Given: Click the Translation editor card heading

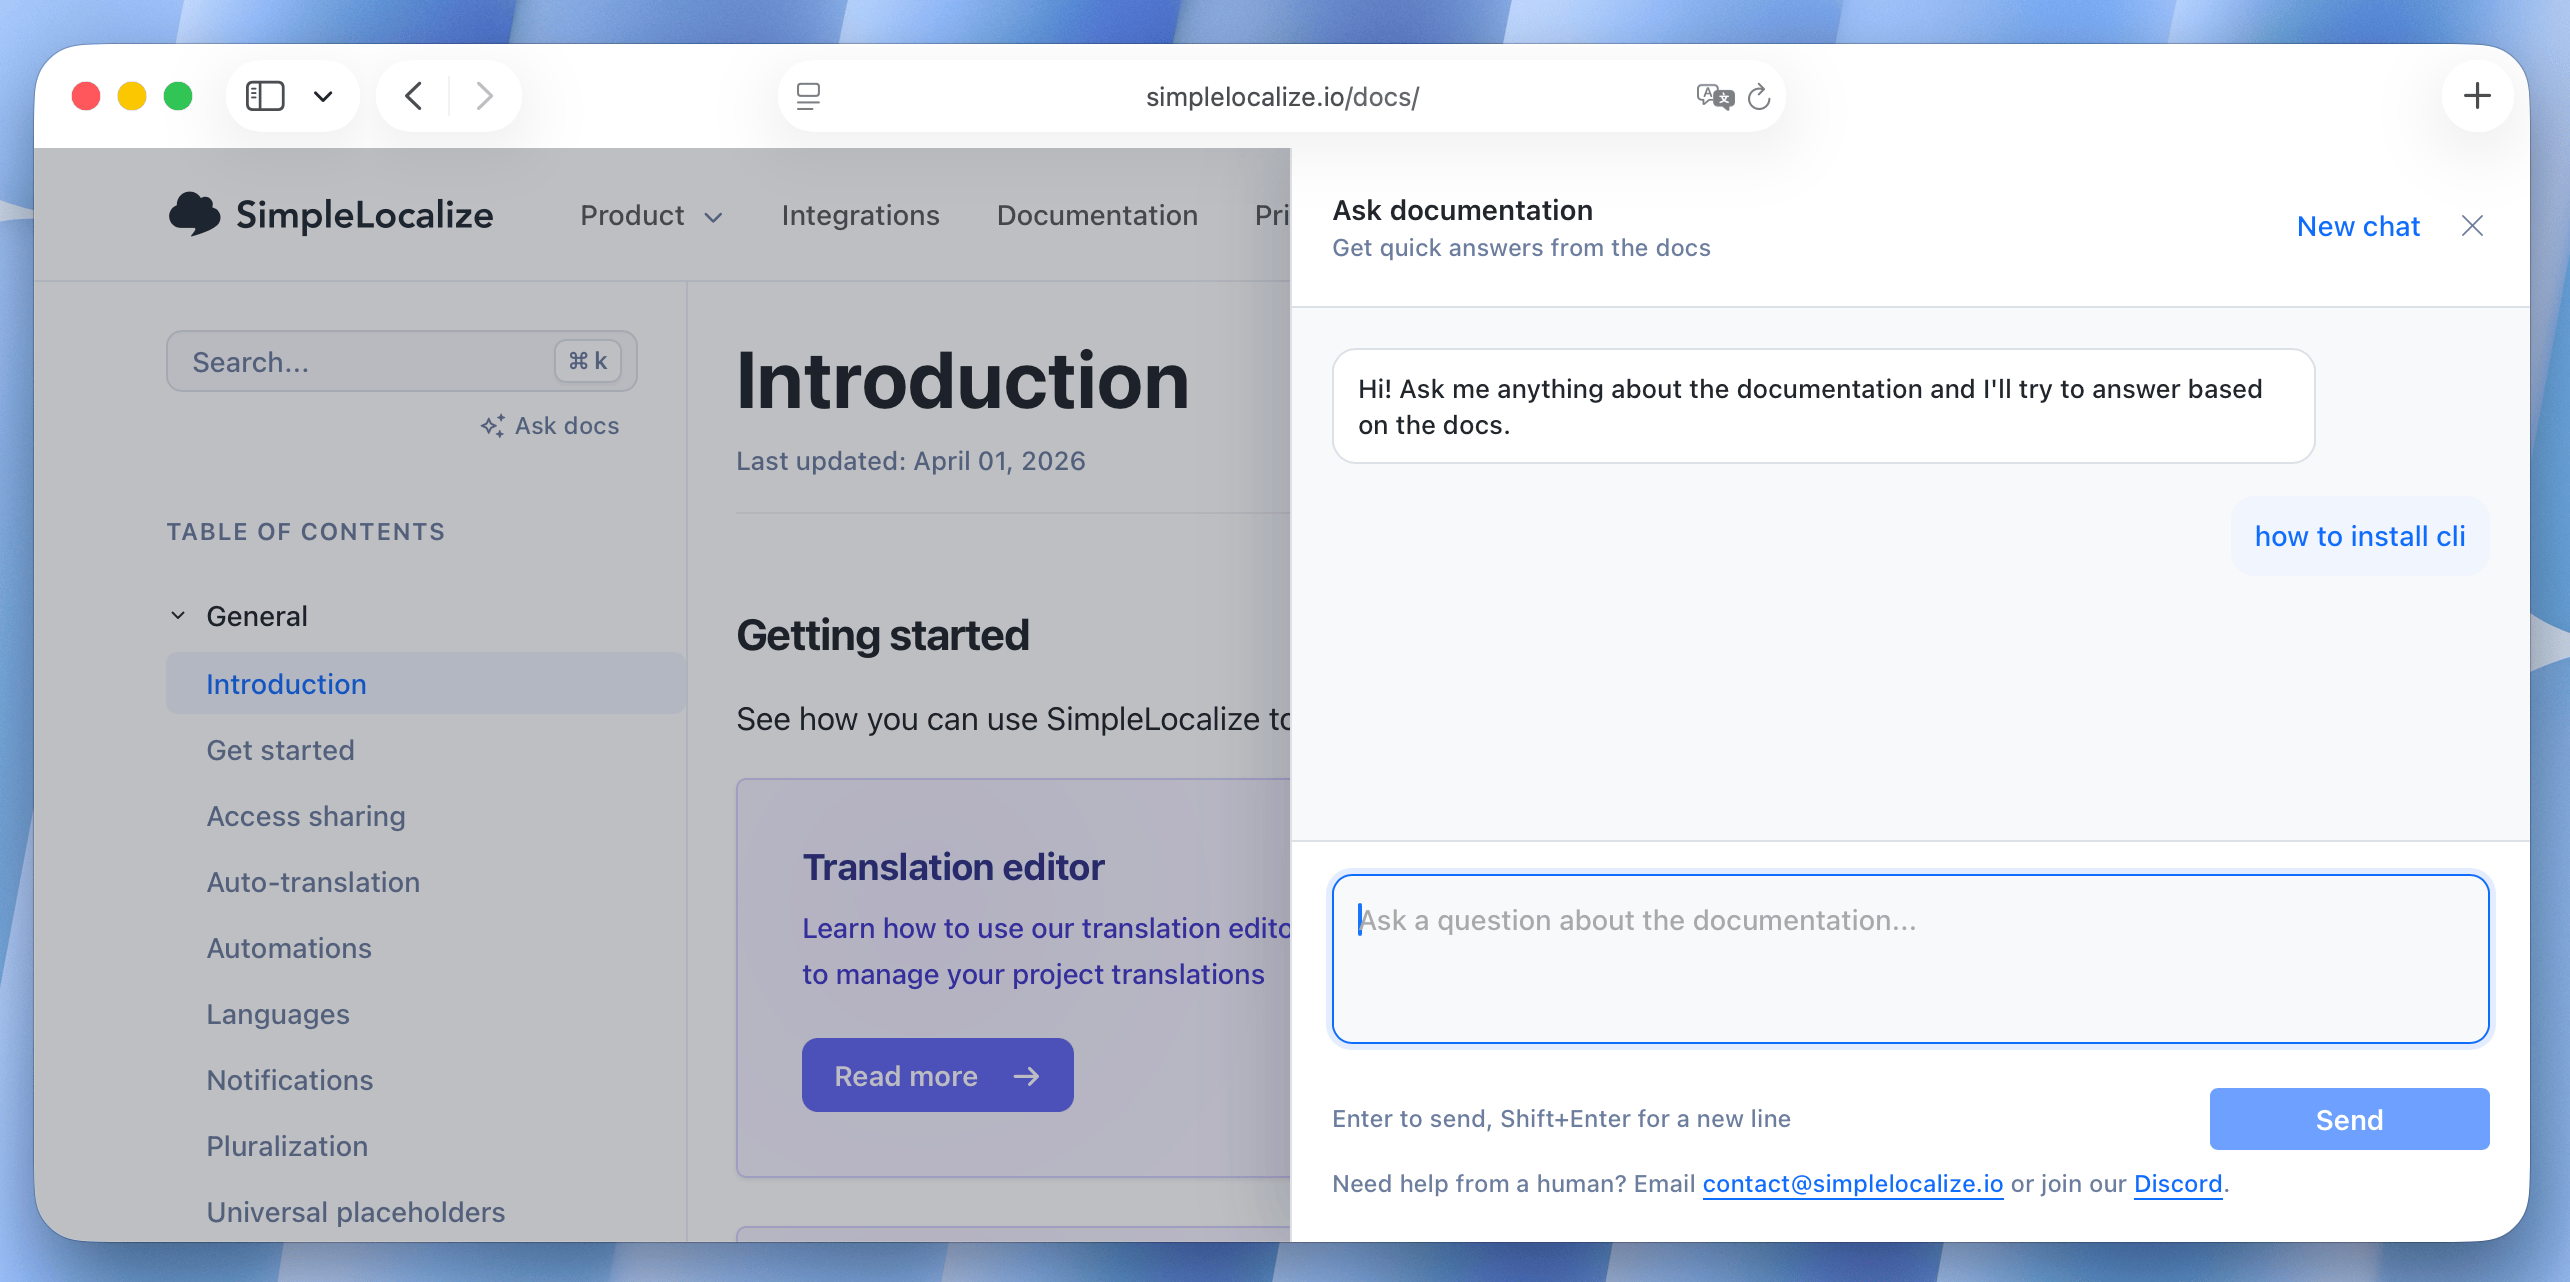Looking at the screenshot, I should coord(953,867).
